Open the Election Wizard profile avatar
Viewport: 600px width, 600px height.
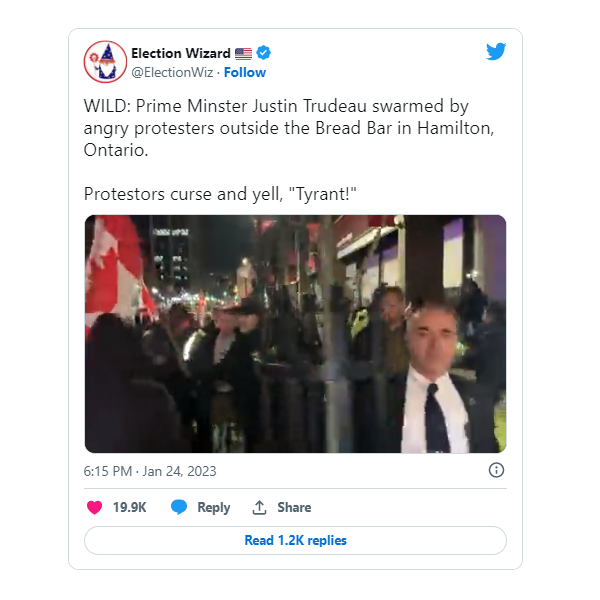coord(105,62)
